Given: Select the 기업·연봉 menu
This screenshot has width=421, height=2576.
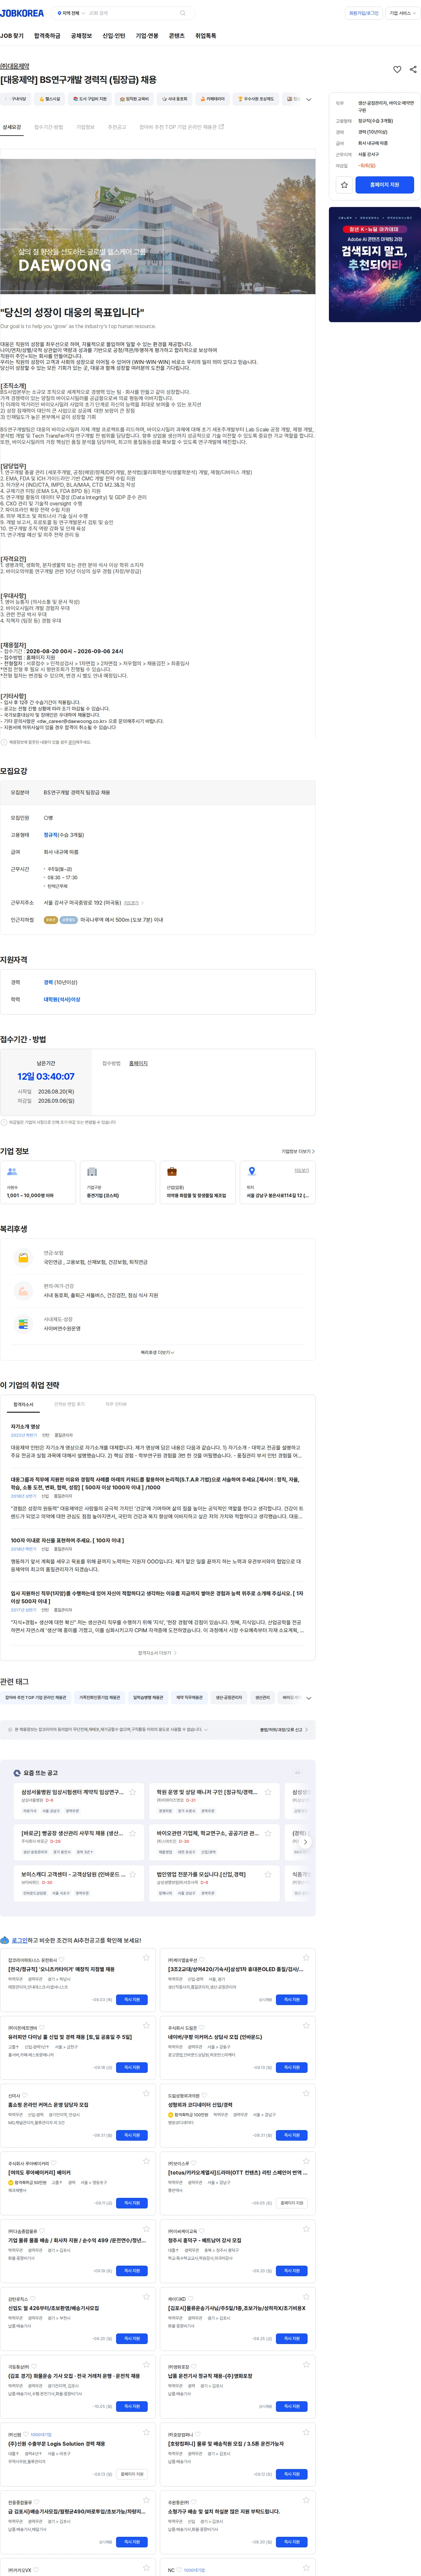Looking at the screenshot, I should (x=147, y=36).
